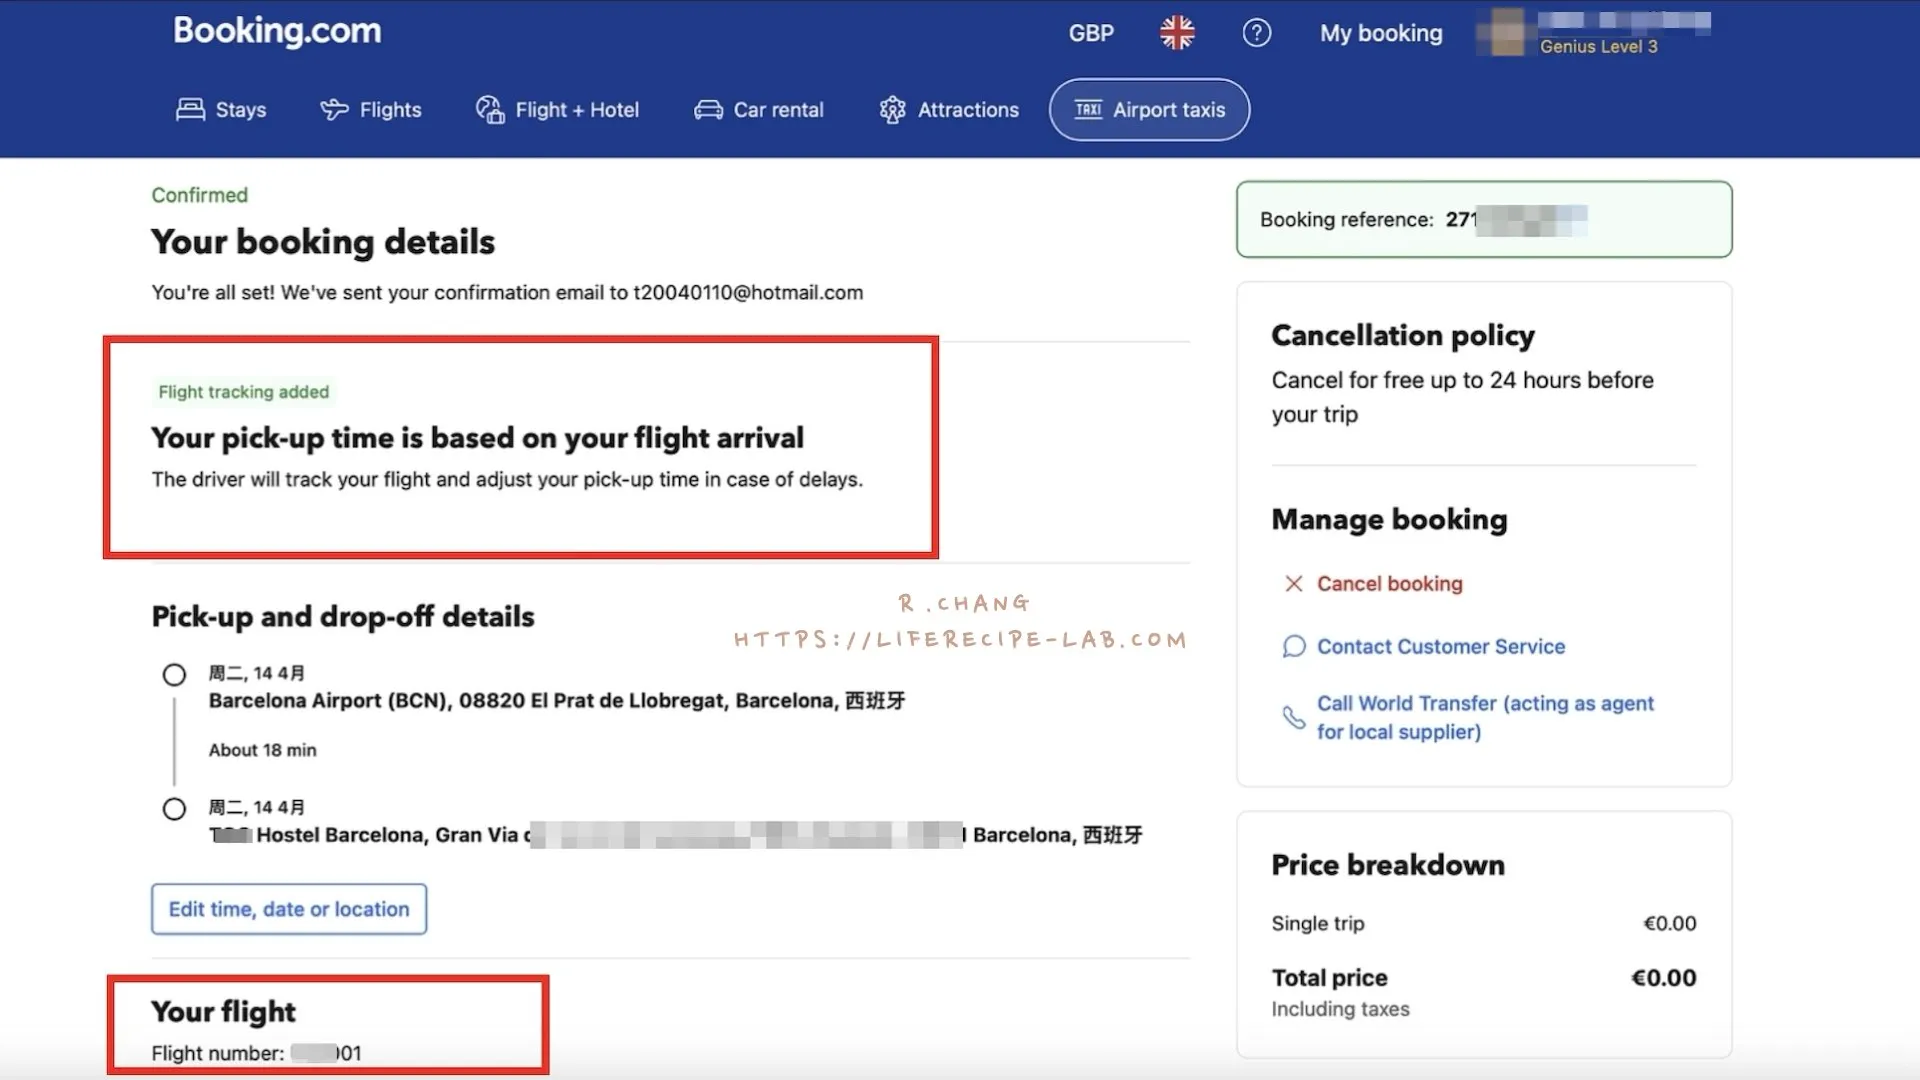Screen dimensions: 1920x1080
Task: Click the Flights airplane icon
Action: tap(334, 109)
